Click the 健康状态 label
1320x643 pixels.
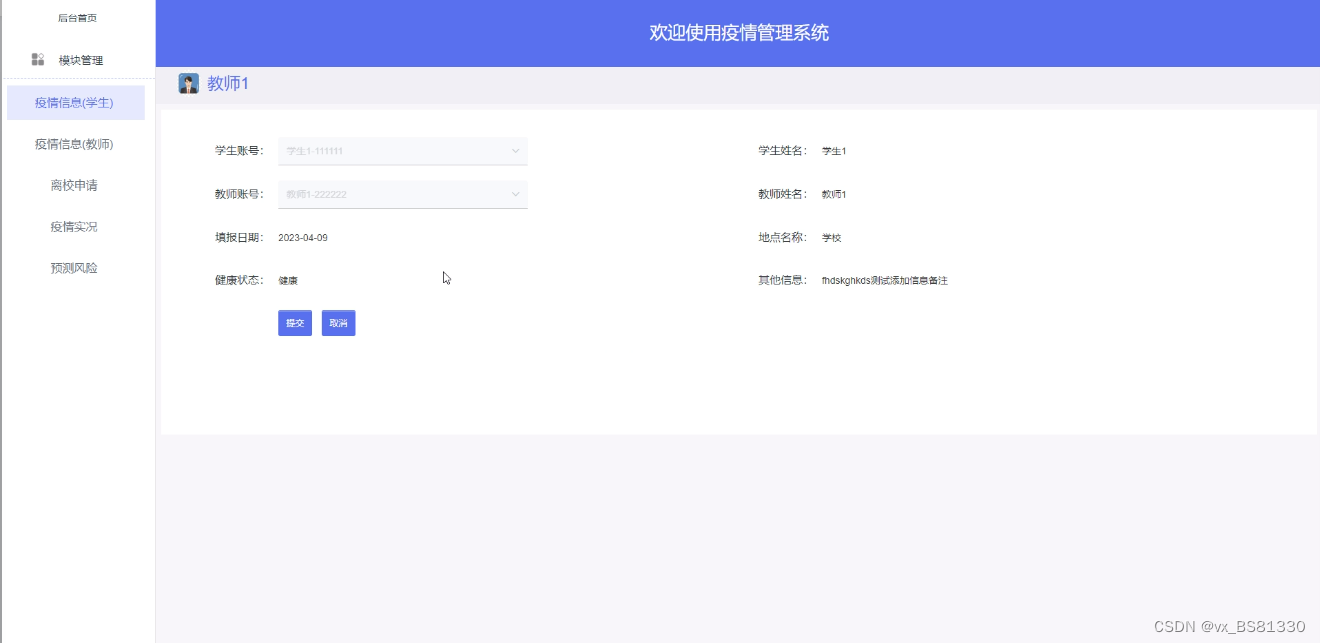tap(239, 281)
